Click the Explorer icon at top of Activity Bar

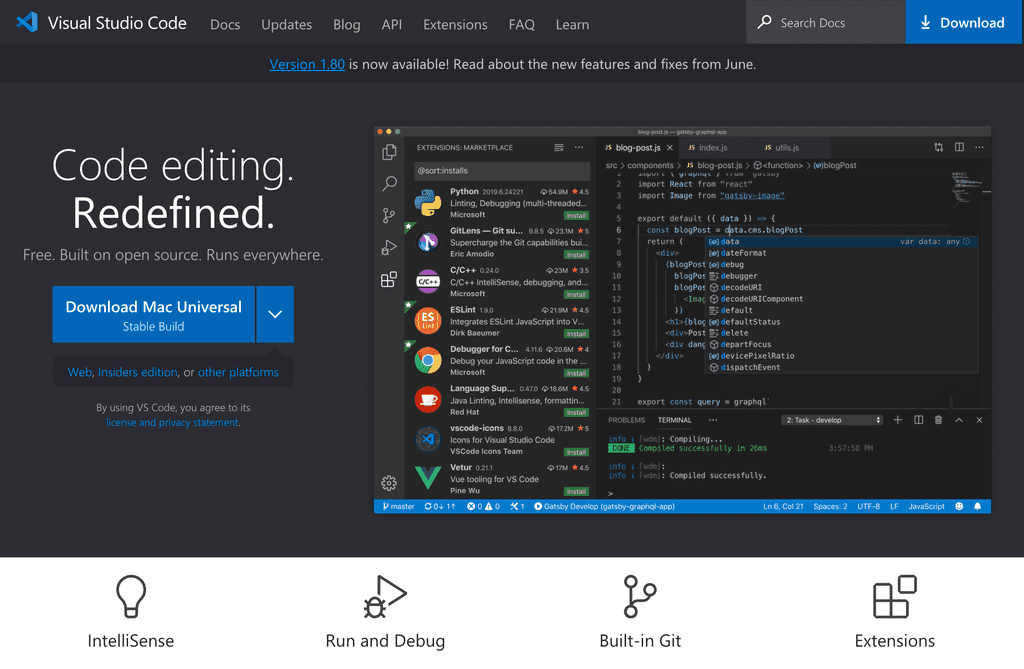389,151
